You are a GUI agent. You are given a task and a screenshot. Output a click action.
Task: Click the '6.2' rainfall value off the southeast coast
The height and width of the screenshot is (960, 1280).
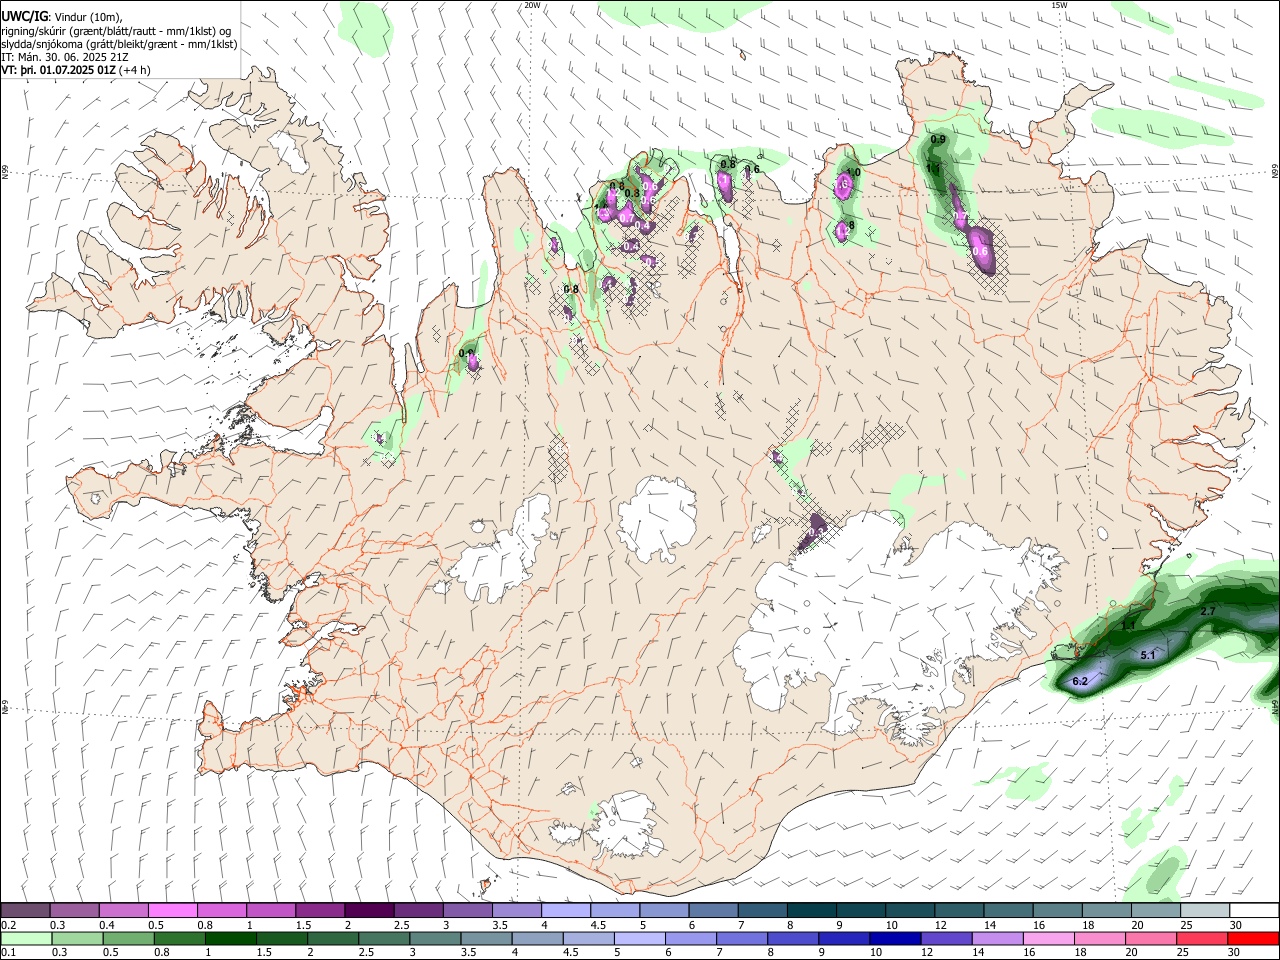pyautogui.click(x=1080, y=682)
